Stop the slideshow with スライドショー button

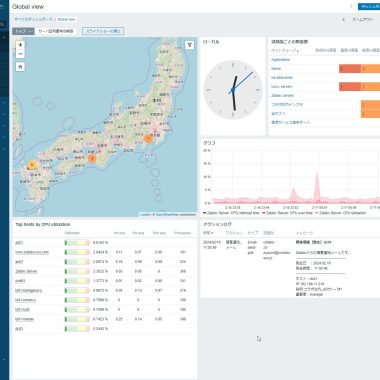tap(103, 31)
